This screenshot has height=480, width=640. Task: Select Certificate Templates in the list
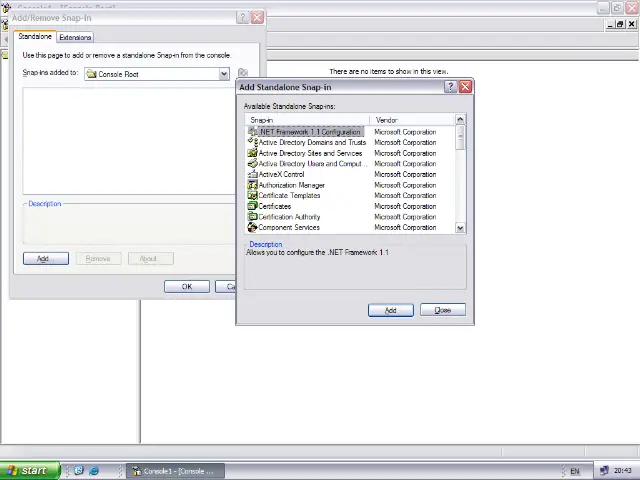click(x=289, y=196)
